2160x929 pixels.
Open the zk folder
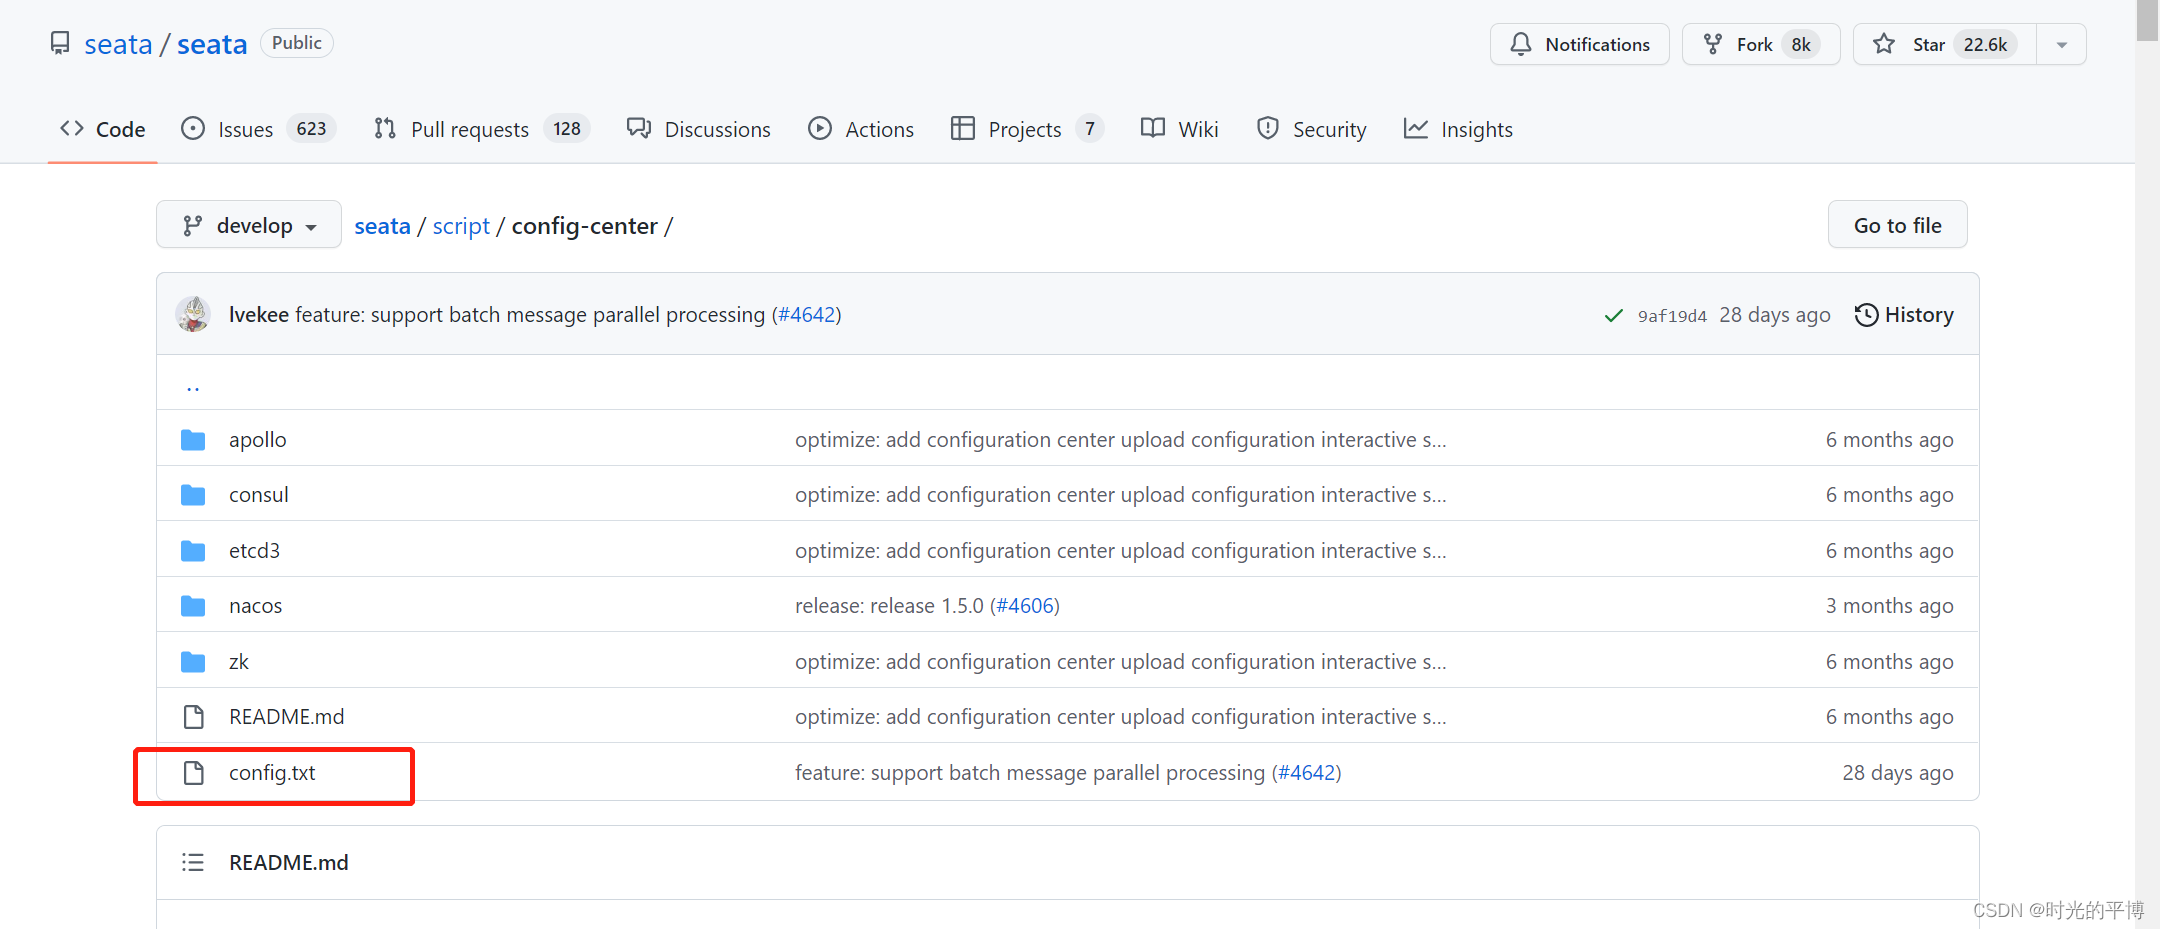coord(239,661)
